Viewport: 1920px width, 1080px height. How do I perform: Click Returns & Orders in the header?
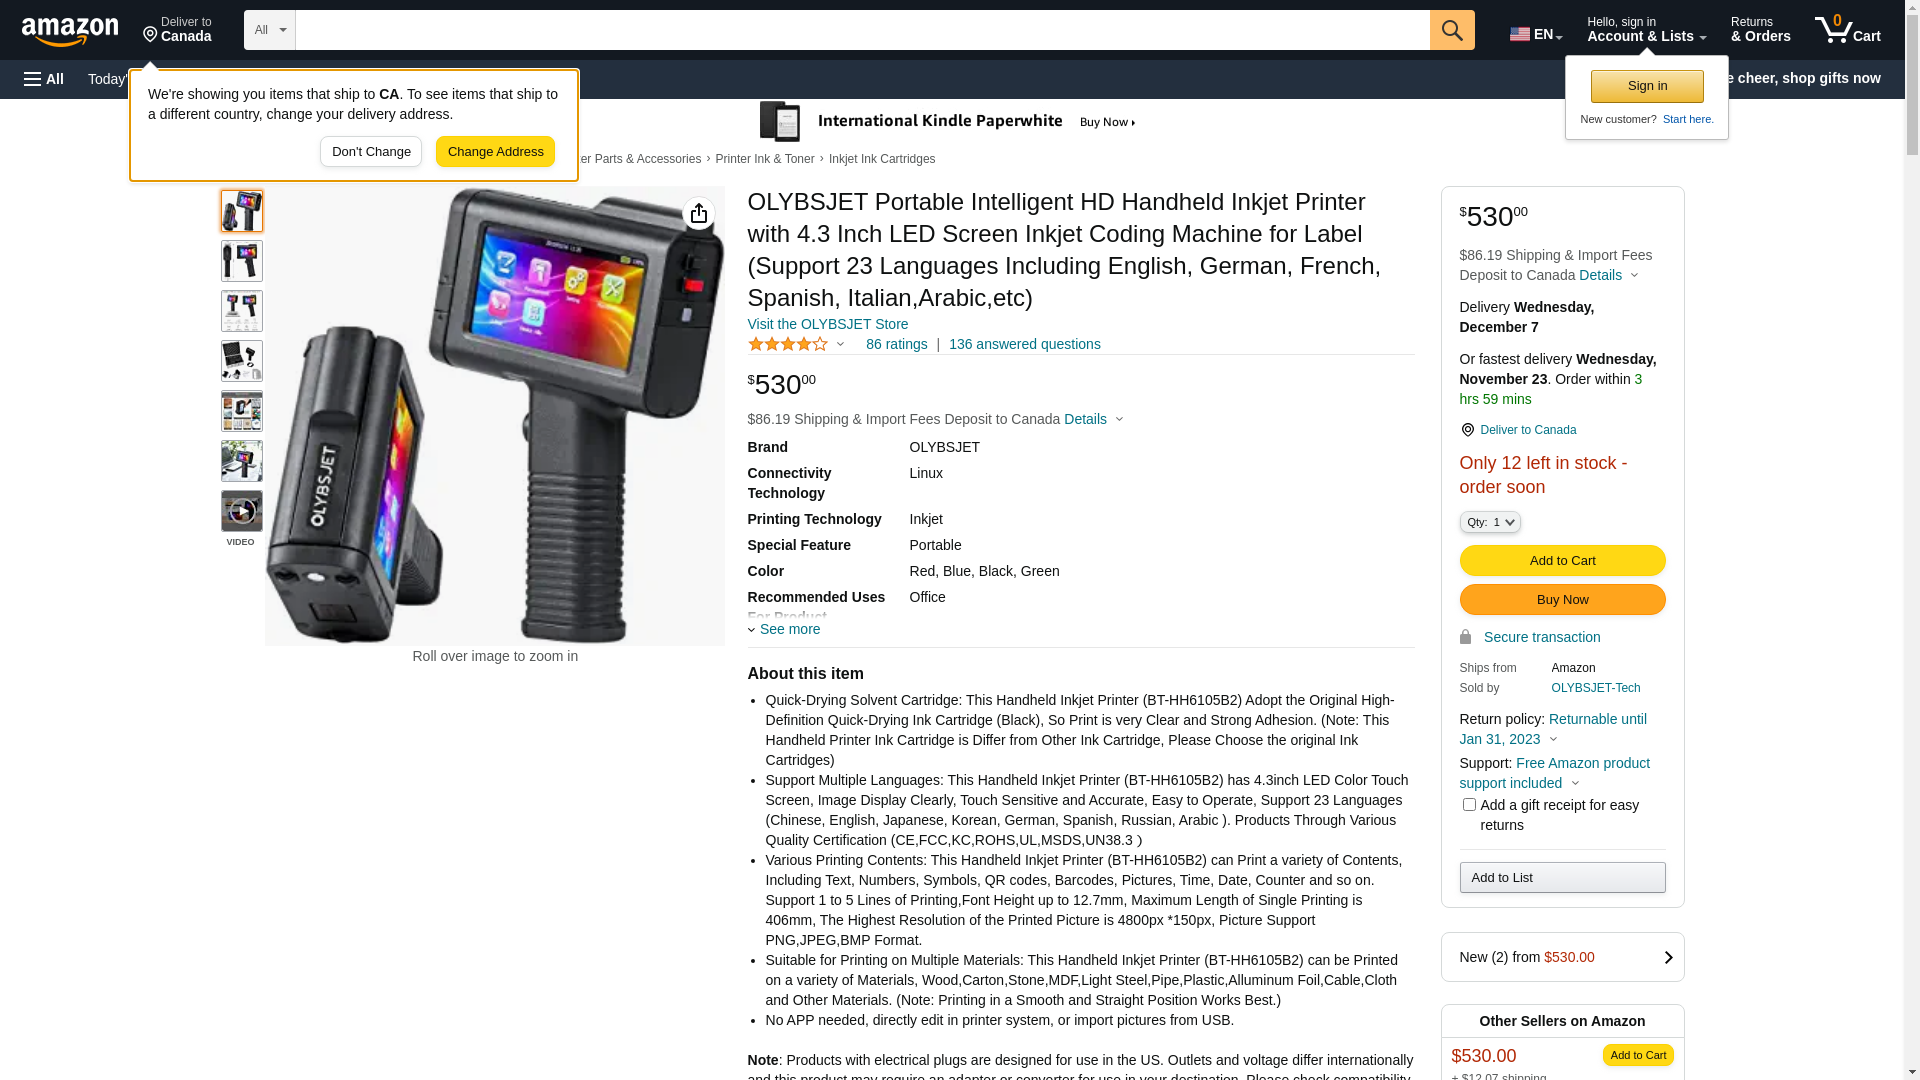[1761, 30]
